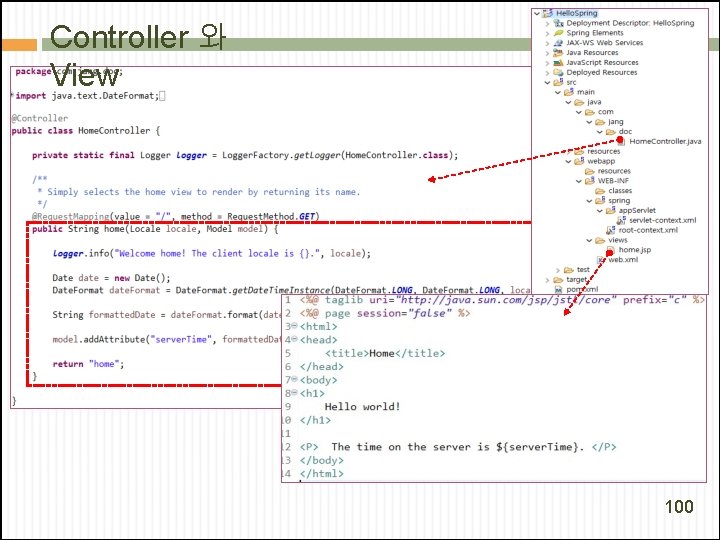Collapse the jang package chevron
720x540 pixels.
pyautogui.click(x=589, y=122)
